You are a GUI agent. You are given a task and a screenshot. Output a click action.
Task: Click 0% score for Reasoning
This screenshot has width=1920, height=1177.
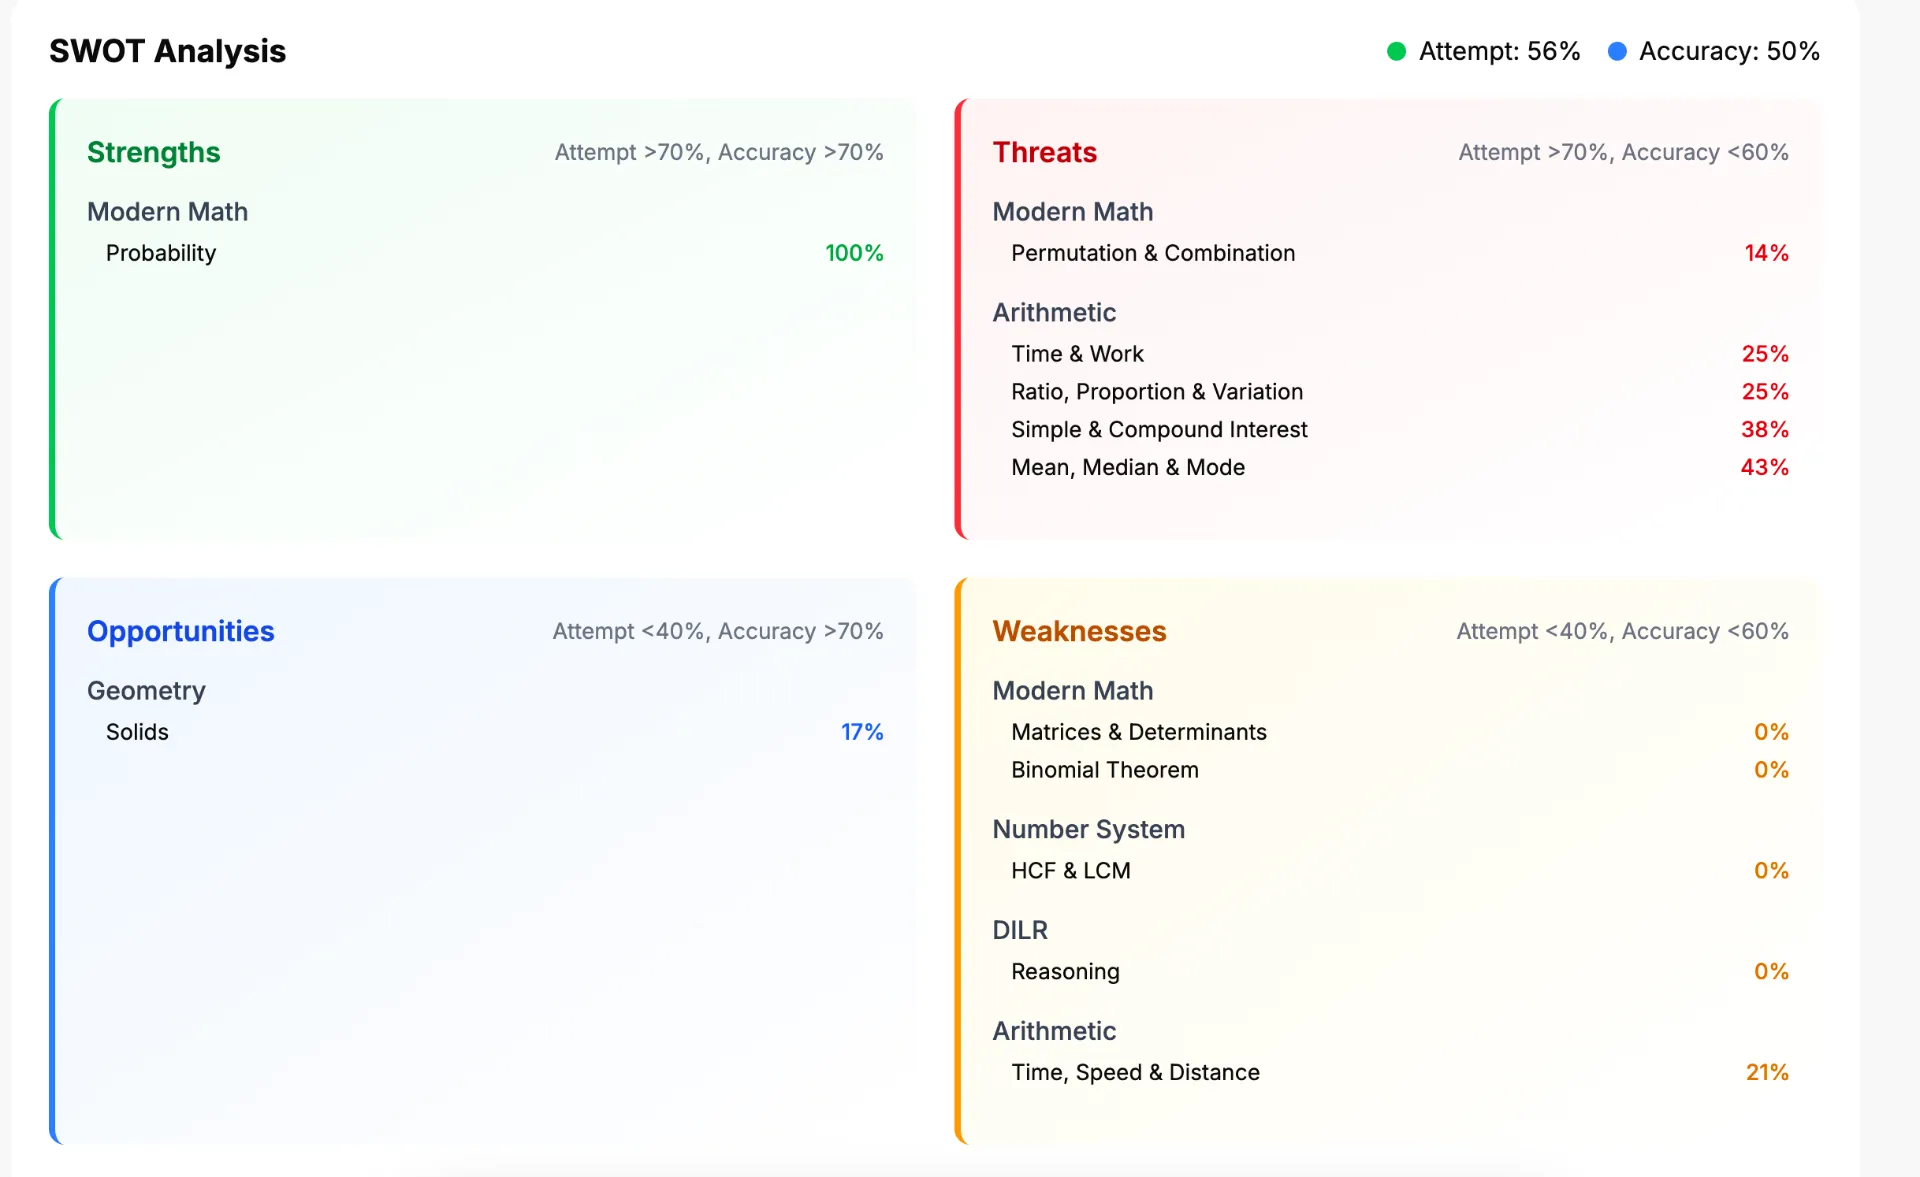point(1771,972)
